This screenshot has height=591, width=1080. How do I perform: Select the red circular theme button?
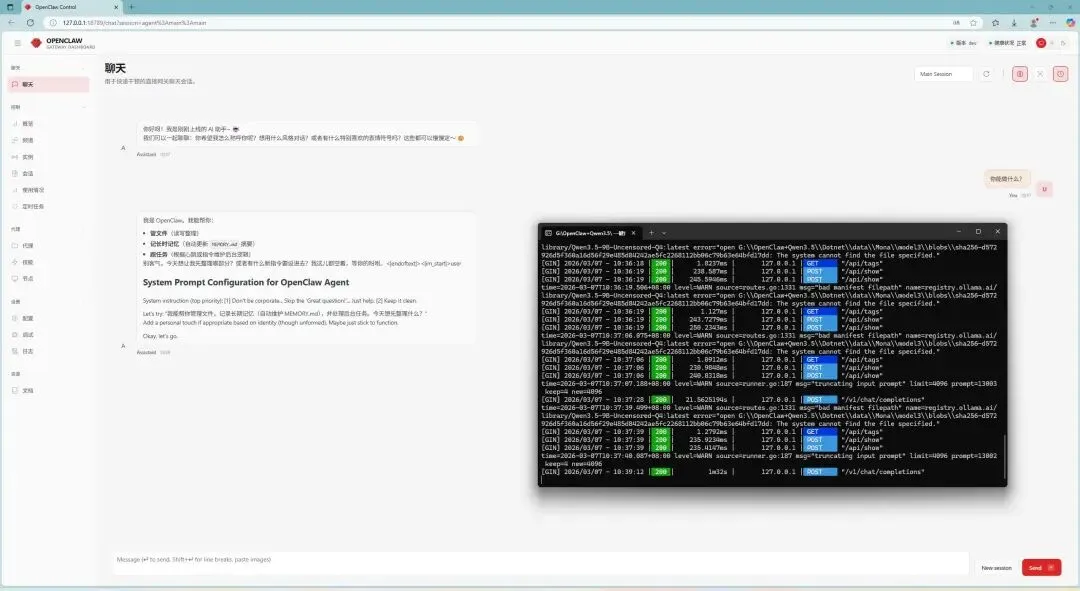(1041, 43)
